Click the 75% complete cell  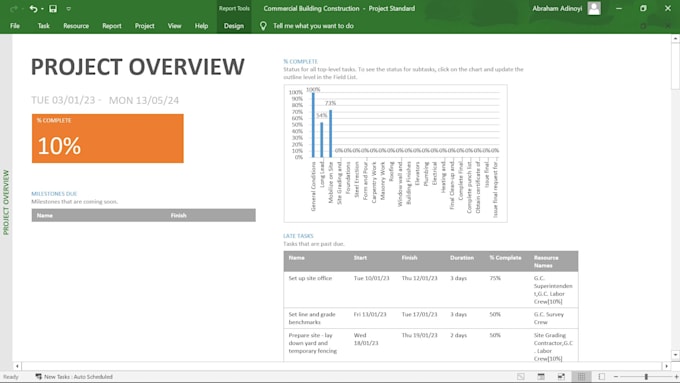click(x=495, y=278)
